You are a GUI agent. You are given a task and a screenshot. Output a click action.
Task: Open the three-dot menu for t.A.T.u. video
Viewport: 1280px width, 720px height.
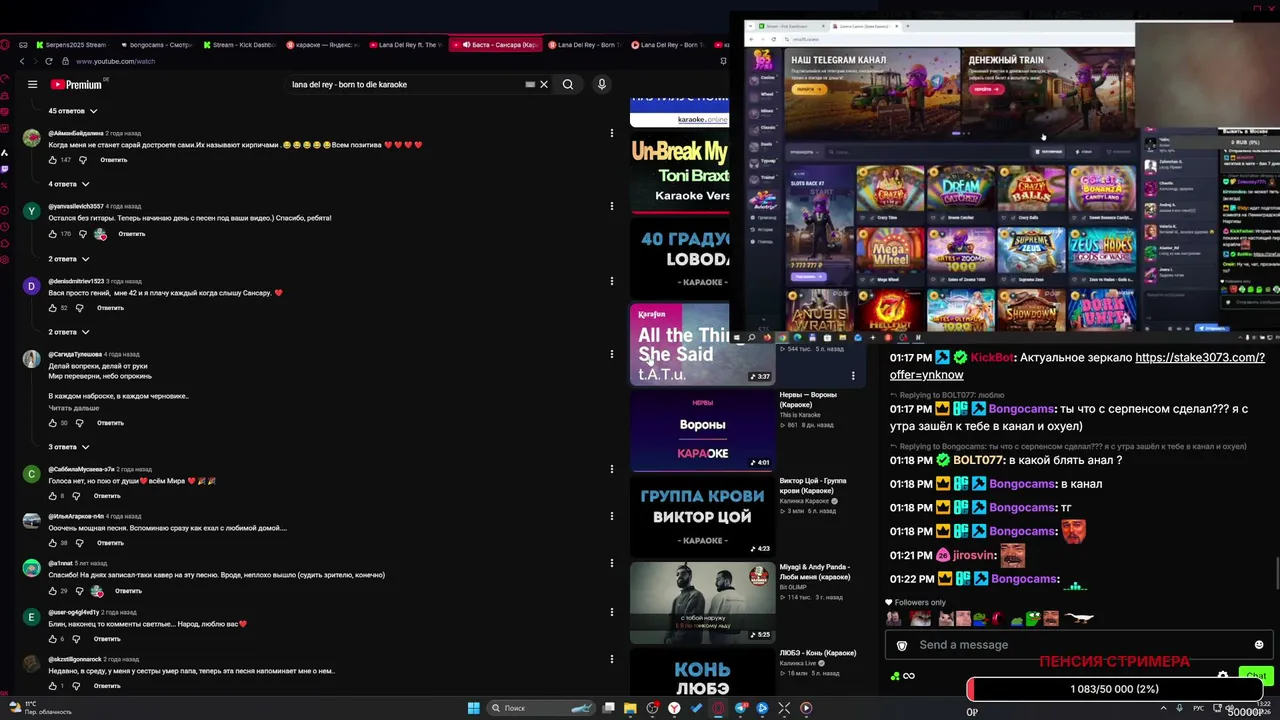click(x=853, y=376)
